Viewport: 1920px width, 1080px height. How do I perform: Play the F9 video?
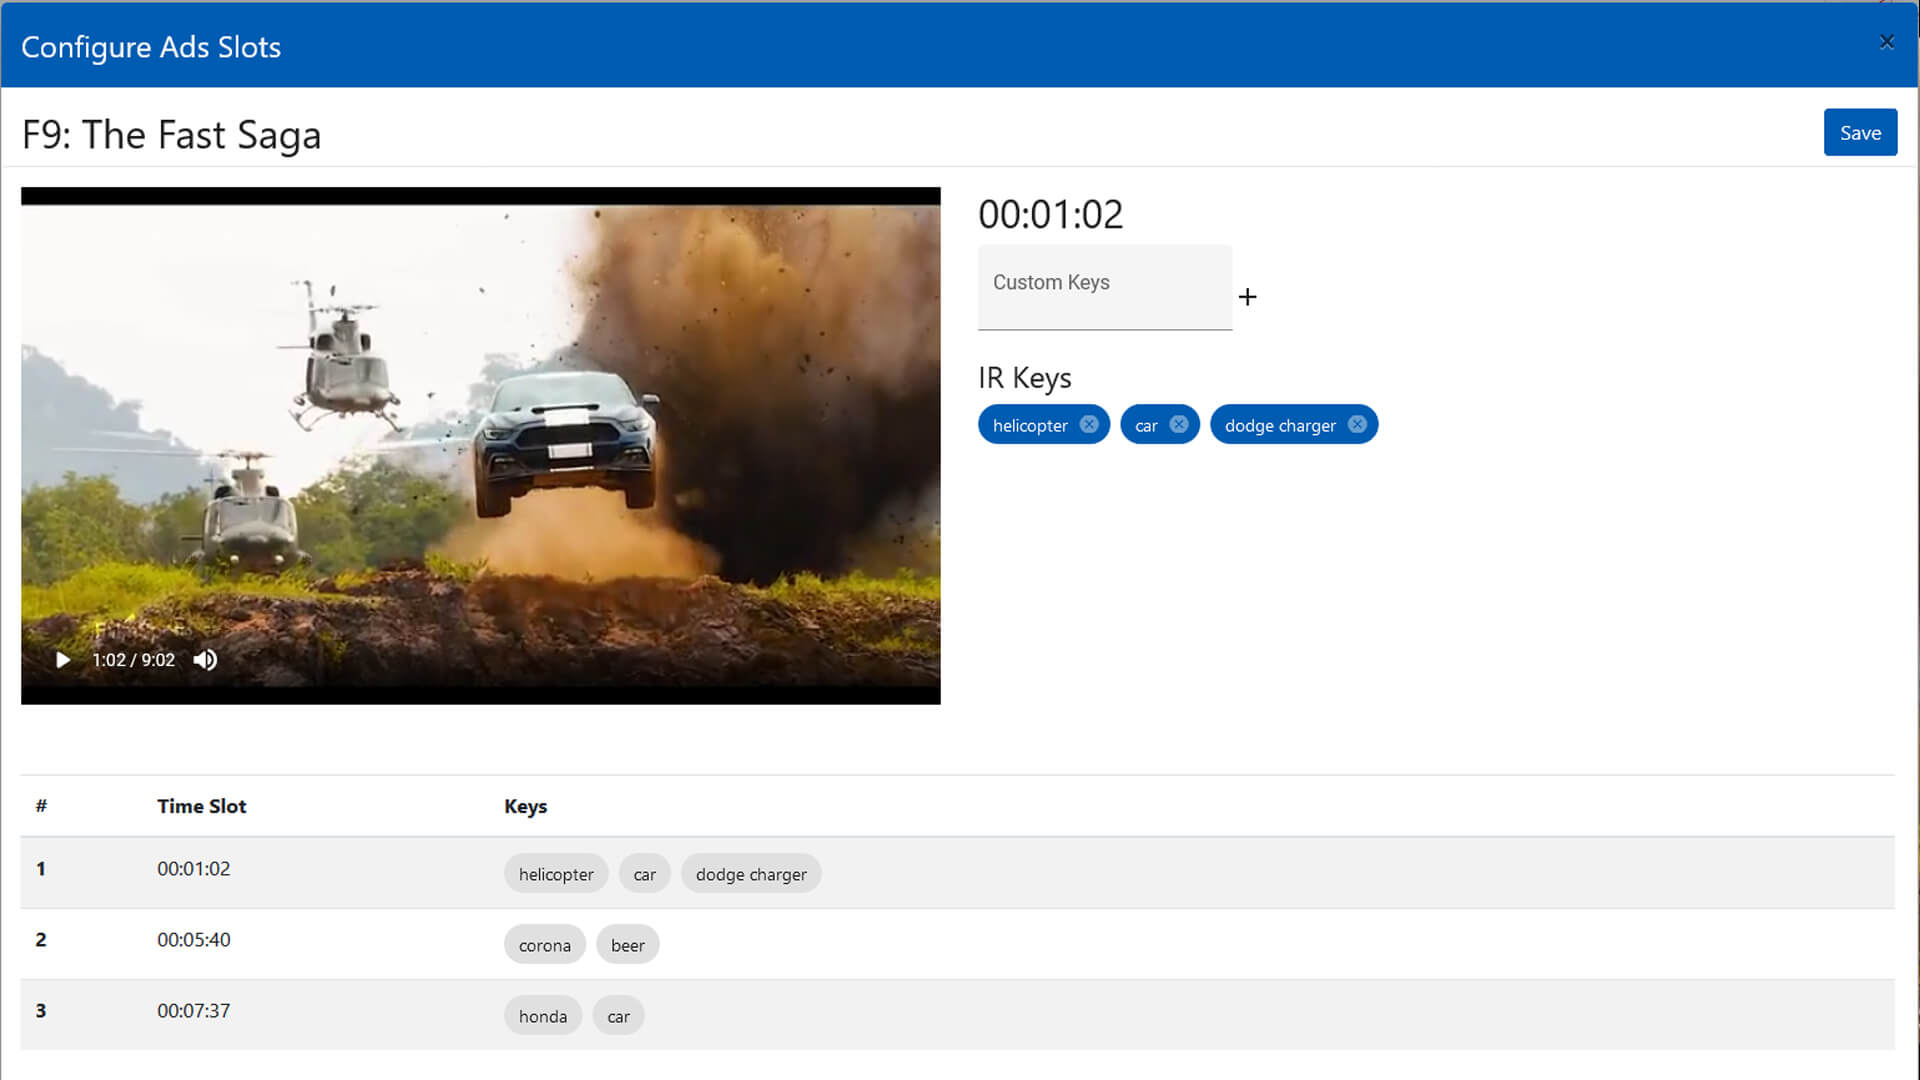(x=63, y=660)
